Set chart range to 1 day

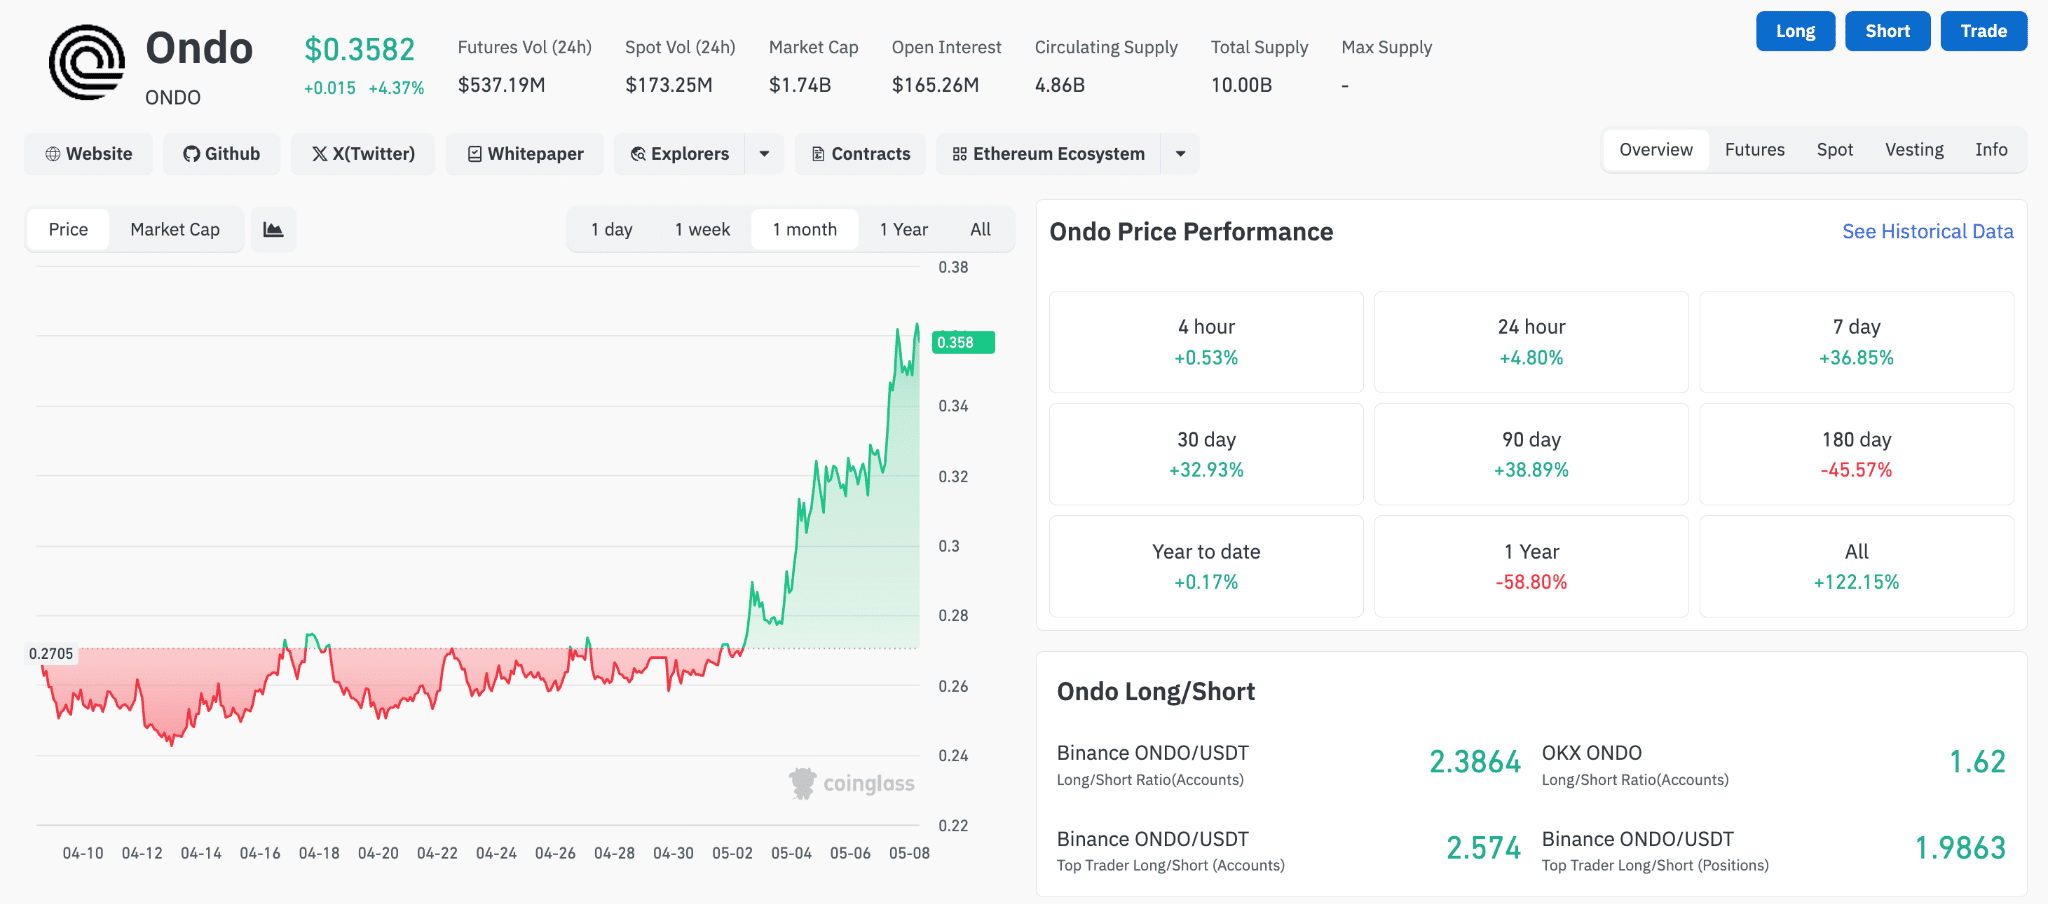click(612, 230)
